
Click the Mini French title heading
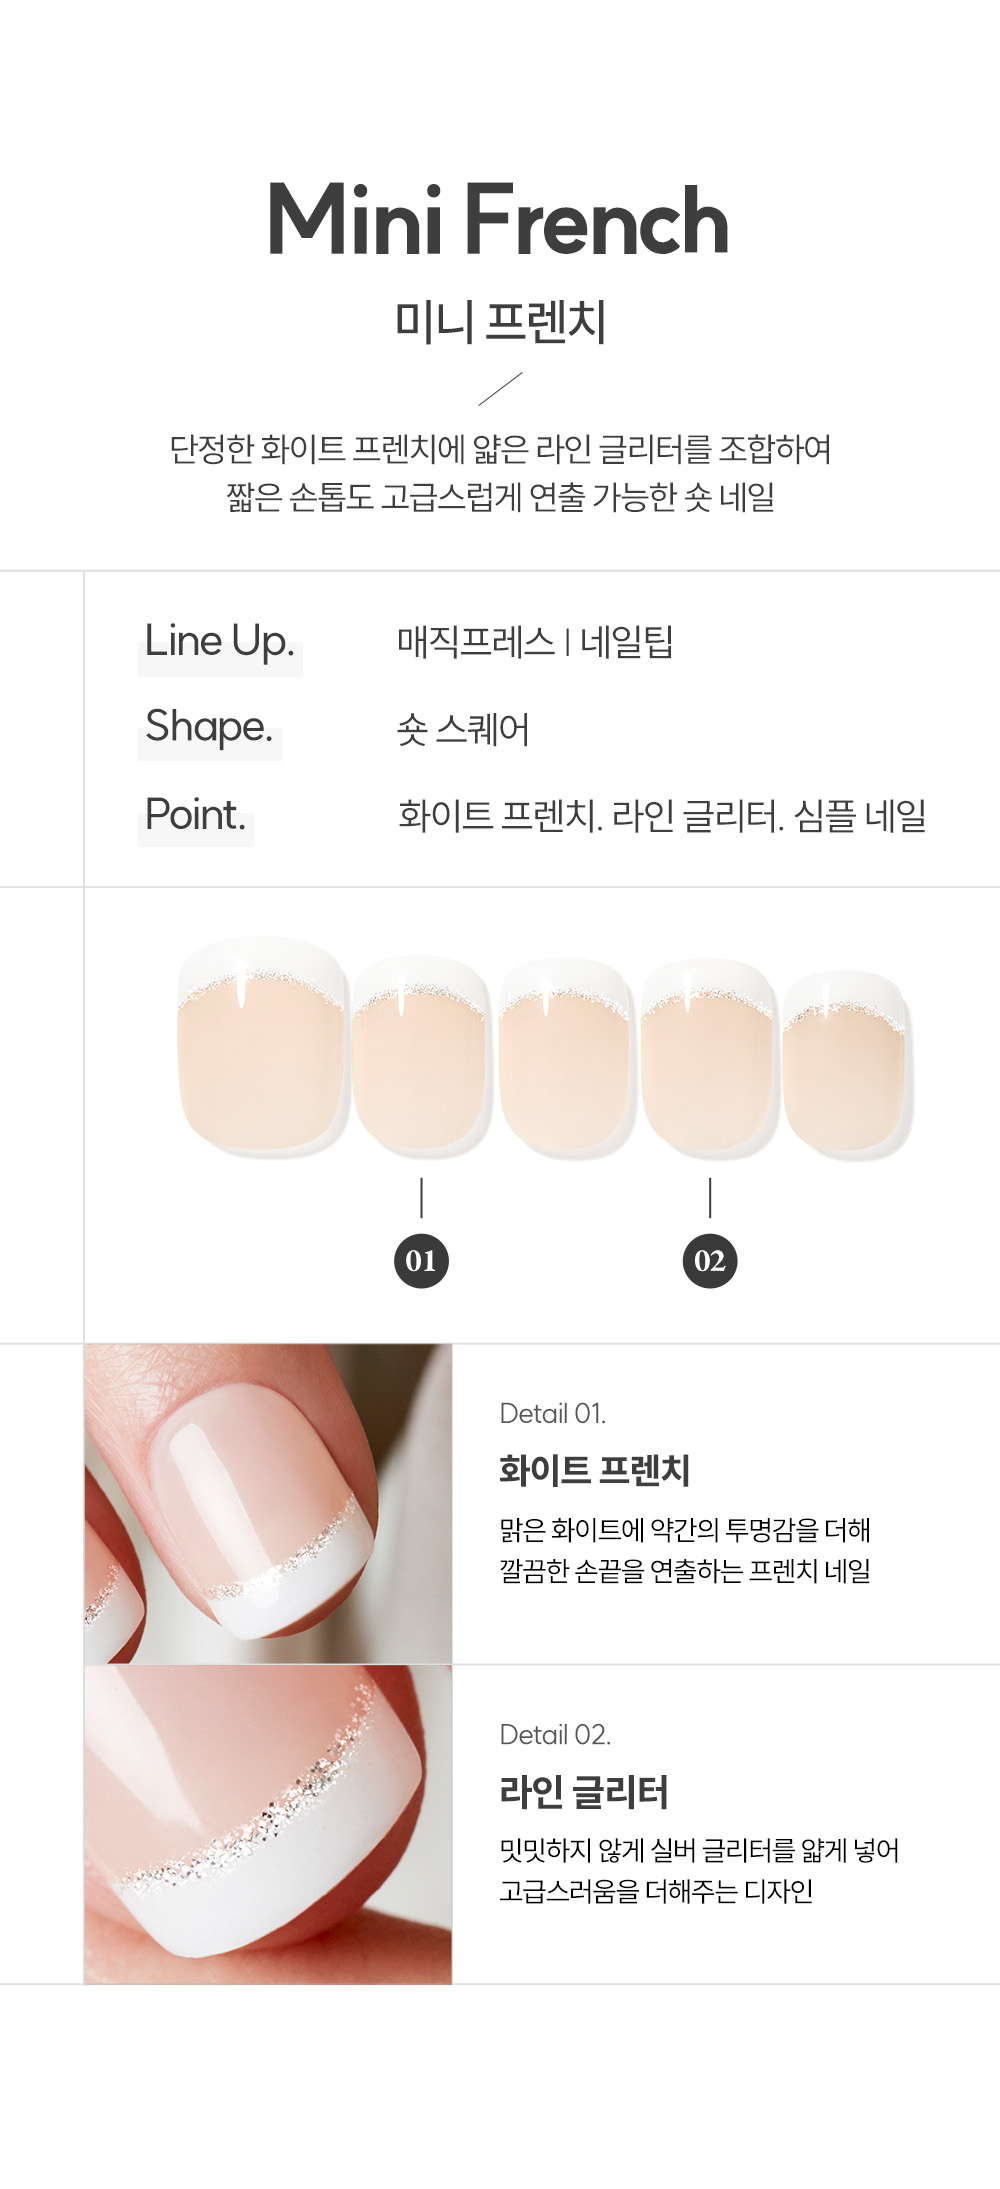498,220
